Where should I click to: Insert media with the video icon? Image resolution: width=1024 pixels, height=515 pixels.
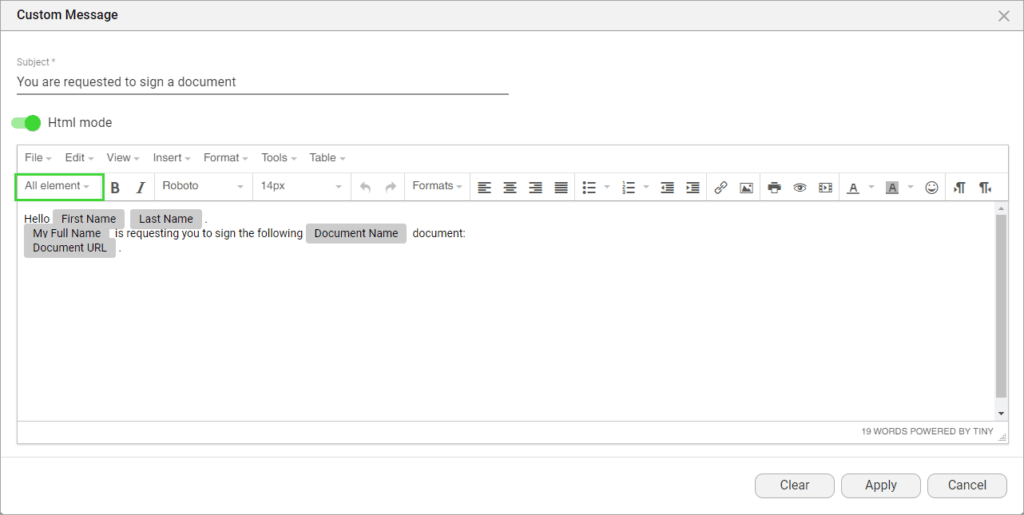(x=825, y=187)
